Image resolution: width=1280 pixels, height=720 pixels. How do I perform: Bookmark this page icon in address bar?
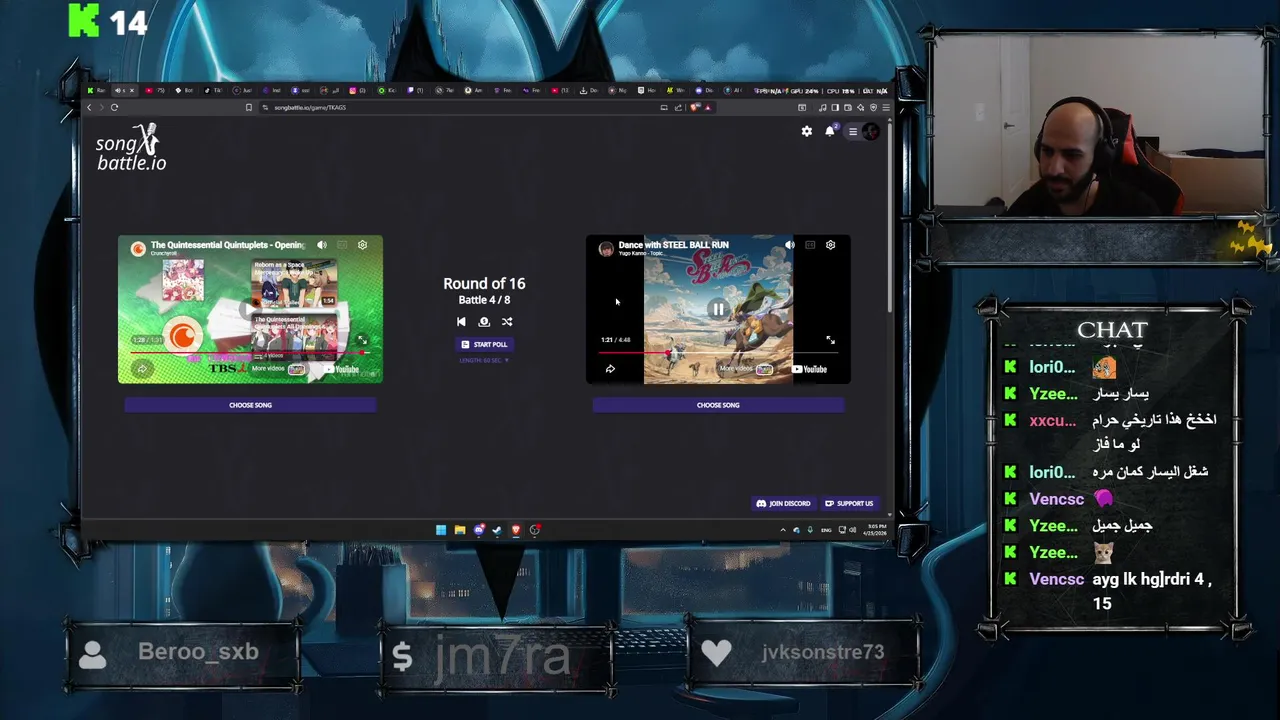[x=249, y=107]
